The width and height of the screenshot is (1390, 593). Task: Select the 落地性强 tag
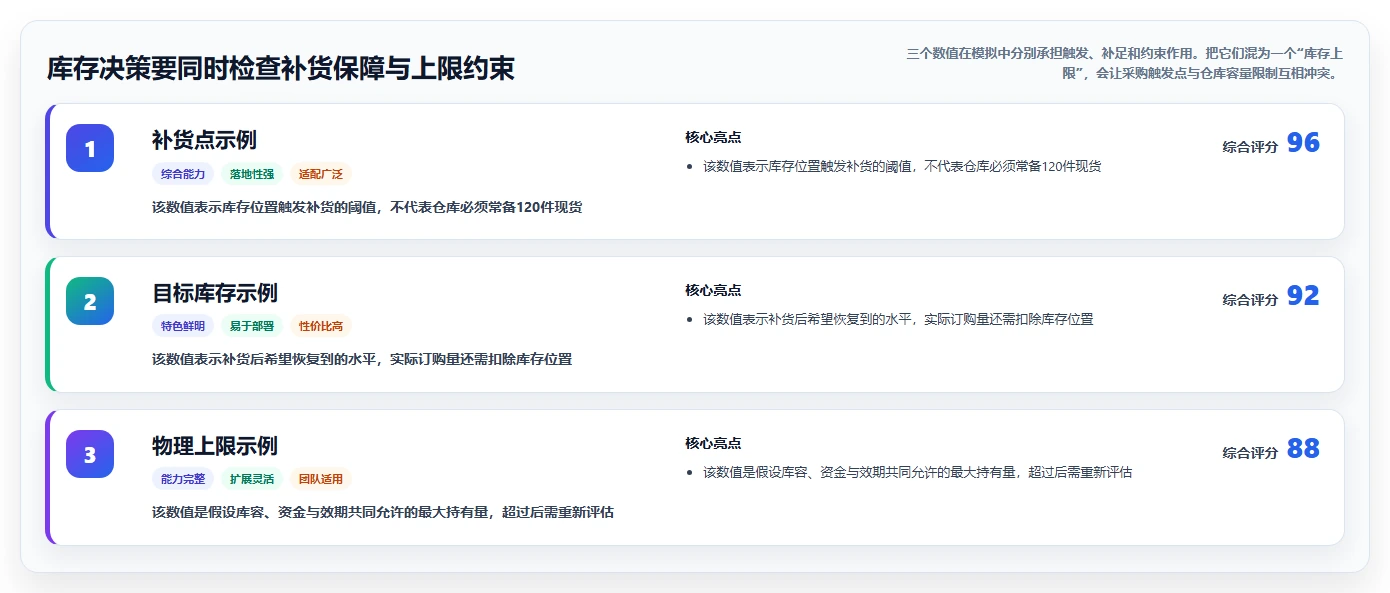tap(252, 174)
